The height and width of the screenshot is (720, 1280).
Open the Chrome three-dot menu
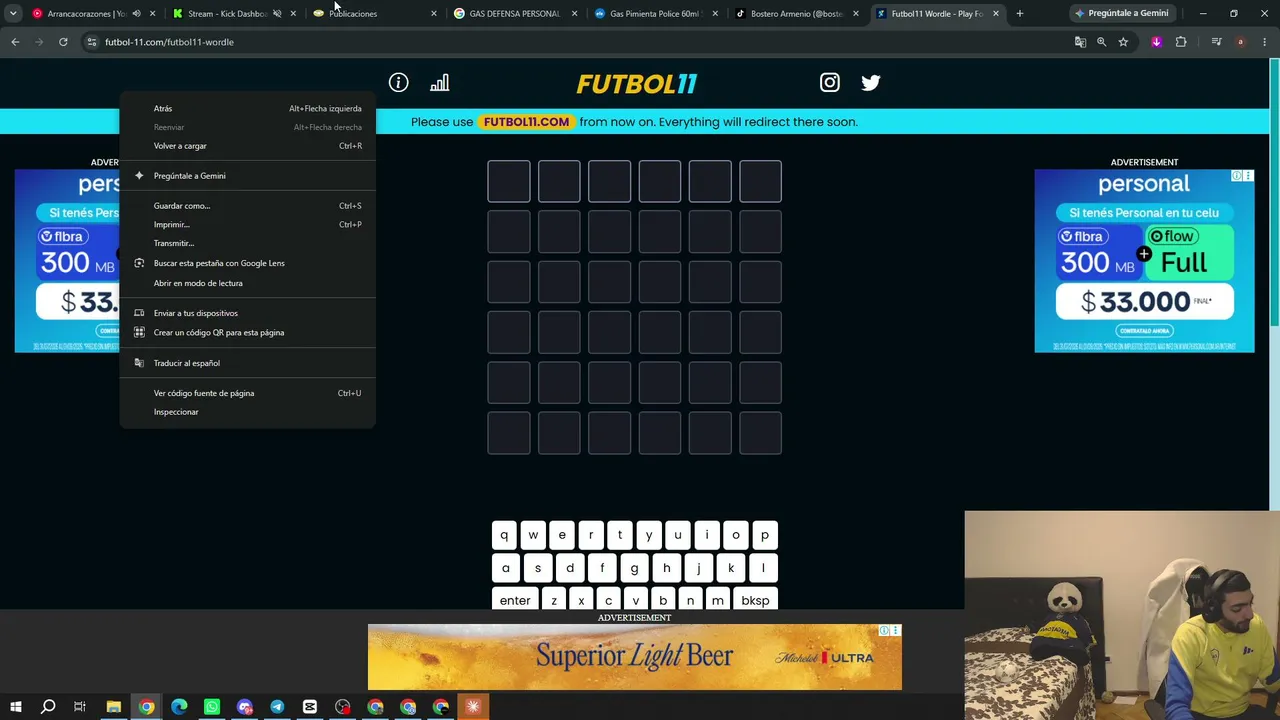tap(1263, 42)
